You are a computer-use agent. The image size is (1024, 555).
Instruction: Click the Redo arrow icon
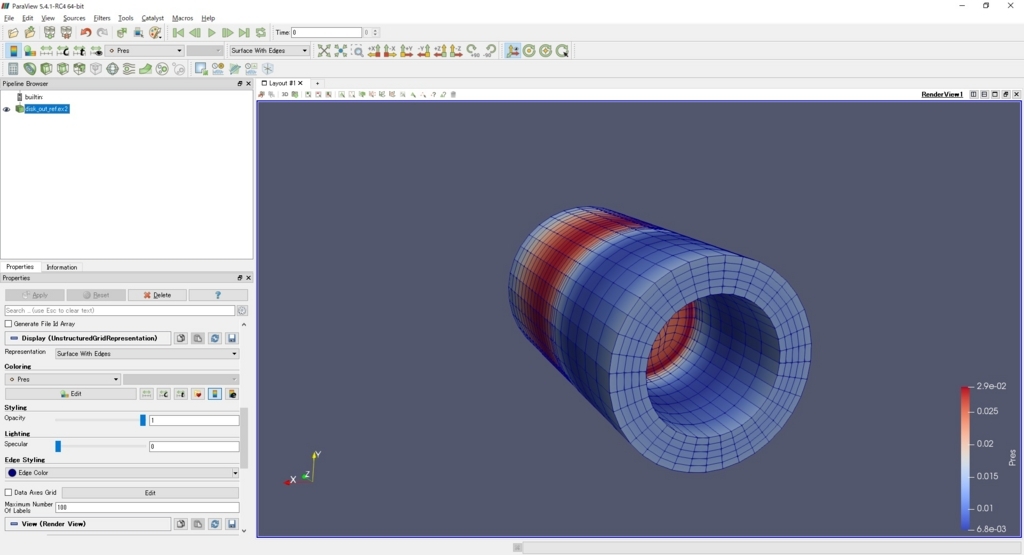[103, 33]
